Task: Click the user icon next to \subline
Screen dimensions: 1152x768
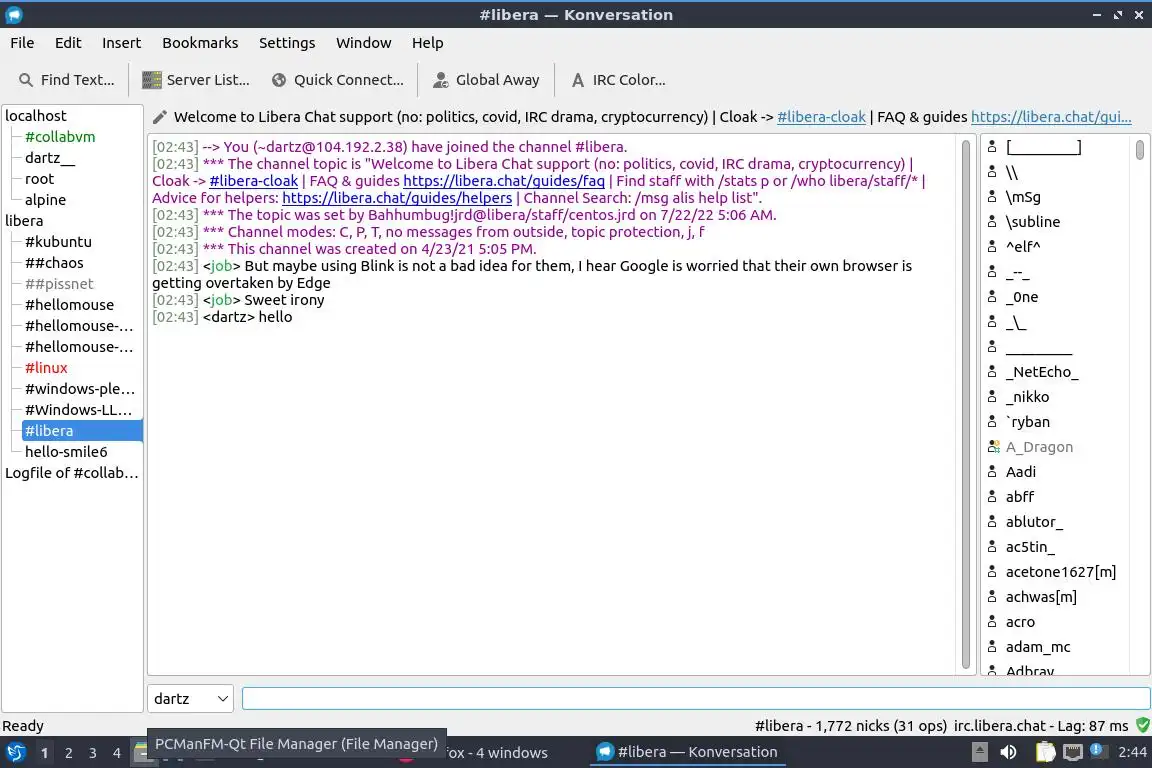Action: point(992,221)
